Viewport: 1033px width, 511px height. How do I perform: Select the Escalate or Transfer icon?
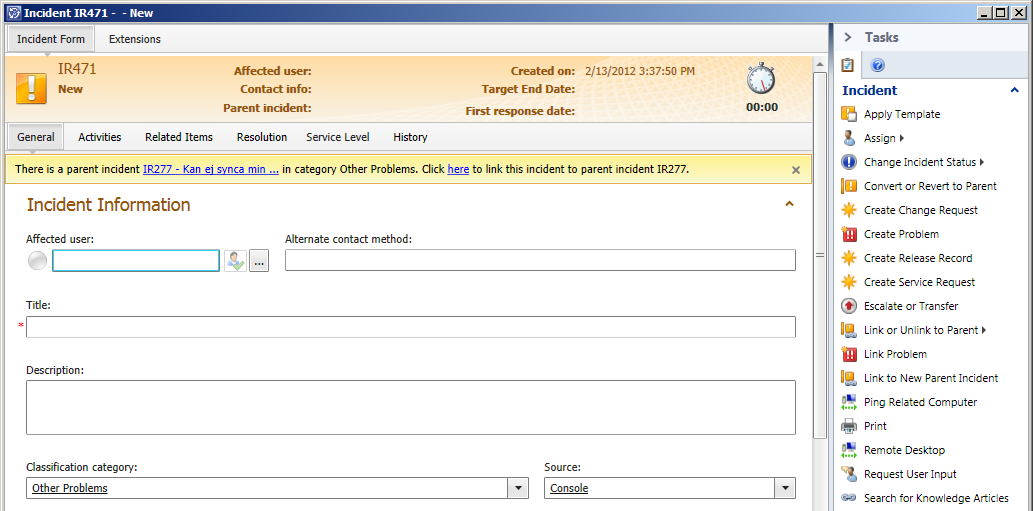click(x=849, y=306)
